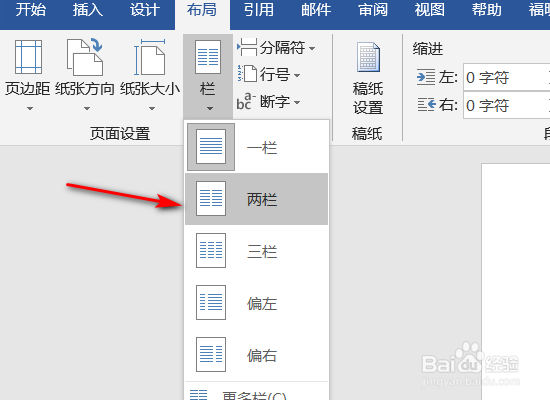Screen dimensions: 550x400
Task: Click the right indent 0 字符 field
Action: [x=507, y=105]
